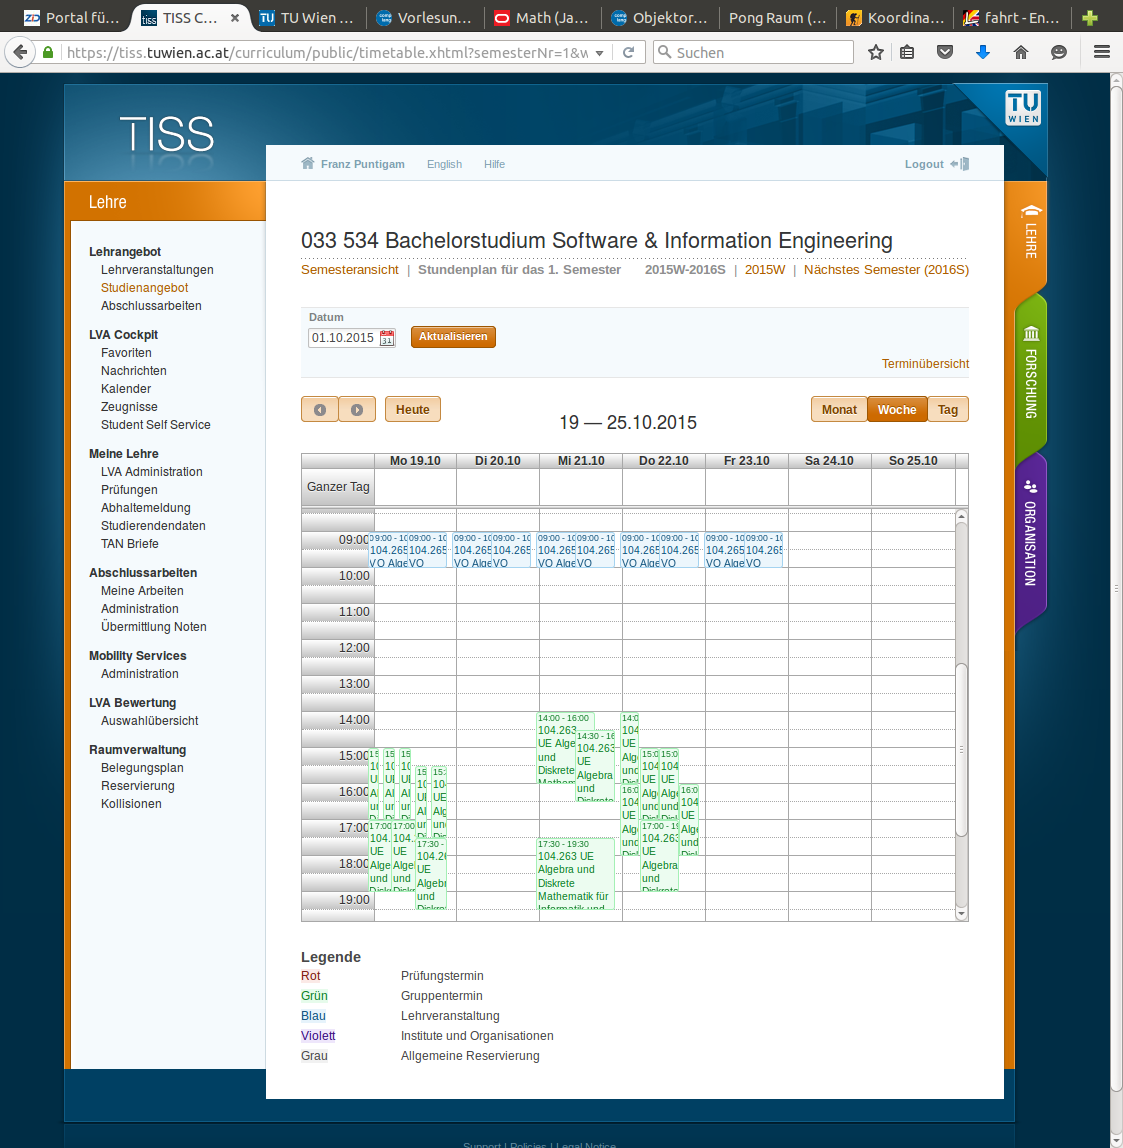Click the home icon beside Franz Puntigam

click(308, 164)
